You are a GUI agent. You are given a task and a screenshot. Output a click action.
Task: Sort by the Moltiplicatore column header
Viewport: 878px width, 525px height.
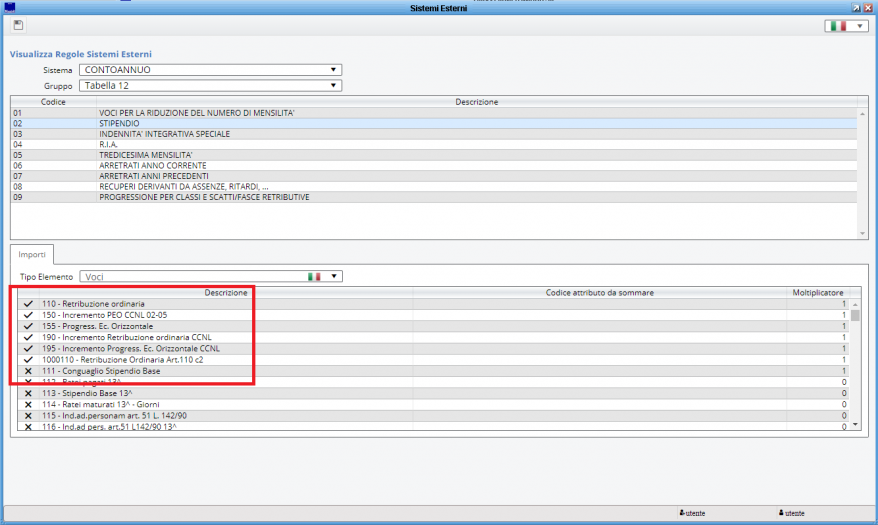coord(818,293)
